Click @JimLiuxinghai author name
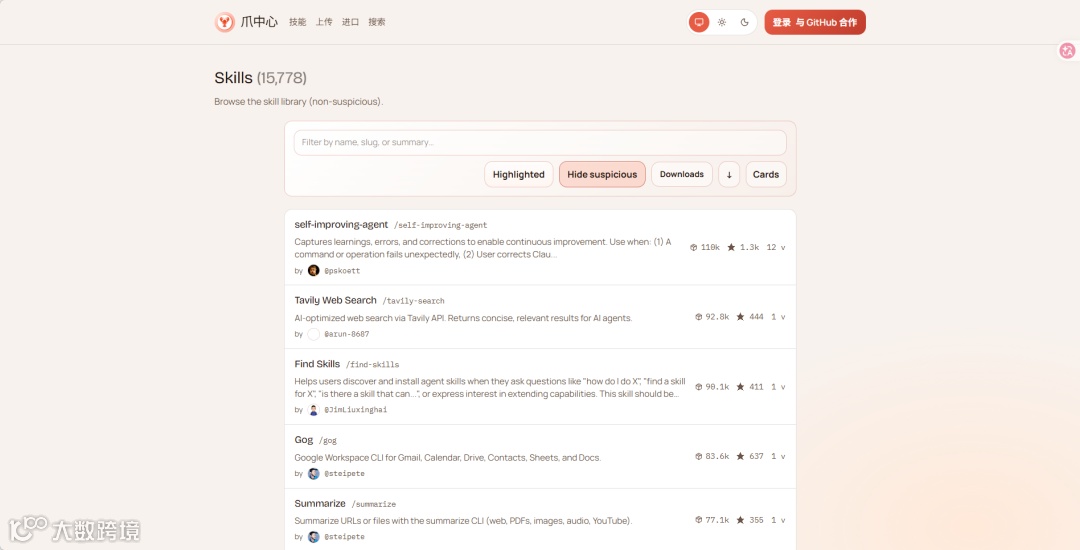This screenshot has width=1080, height=550. tap(355, 410)
